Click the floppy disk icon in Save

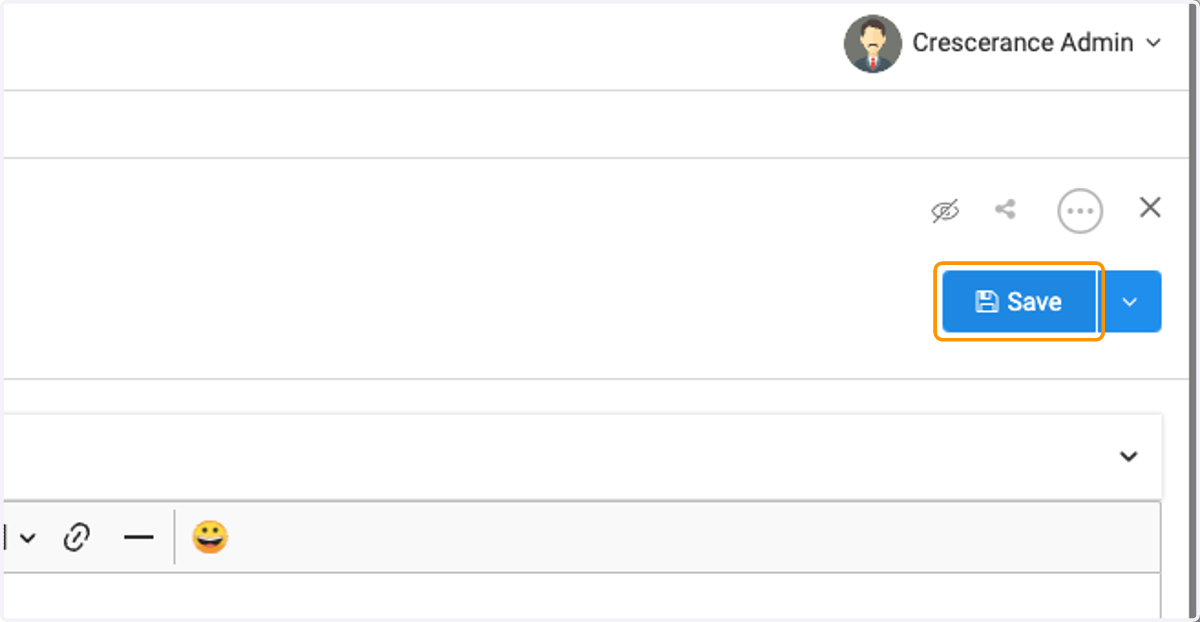click(x=987, y=302)
